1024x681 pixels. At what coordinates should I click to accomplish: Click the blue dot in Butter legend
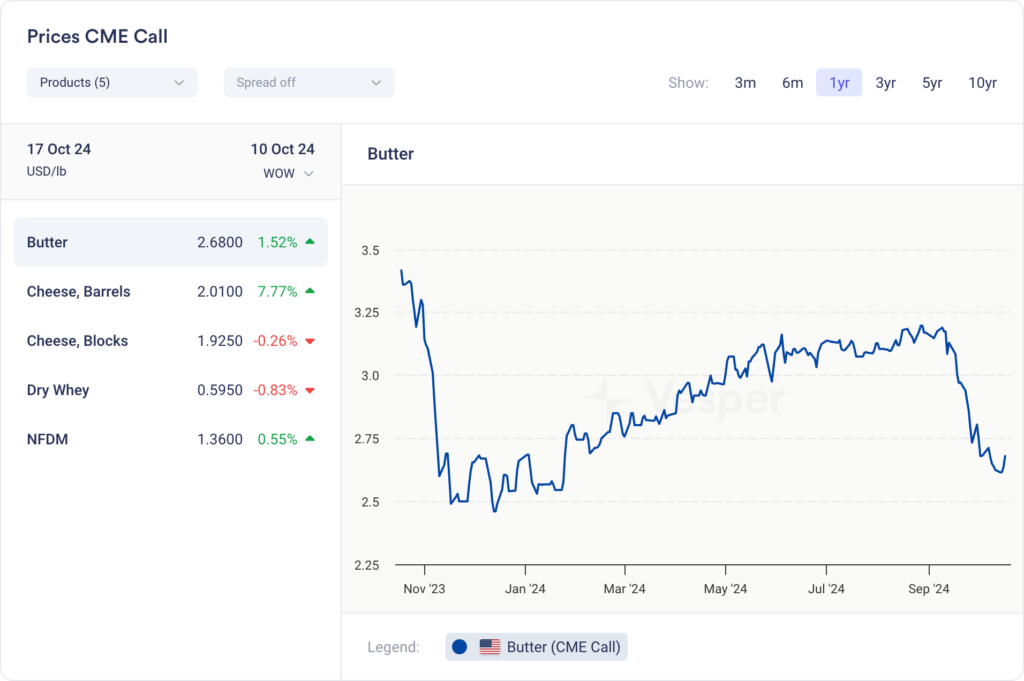pyautogui.click(x=460, y=647)
